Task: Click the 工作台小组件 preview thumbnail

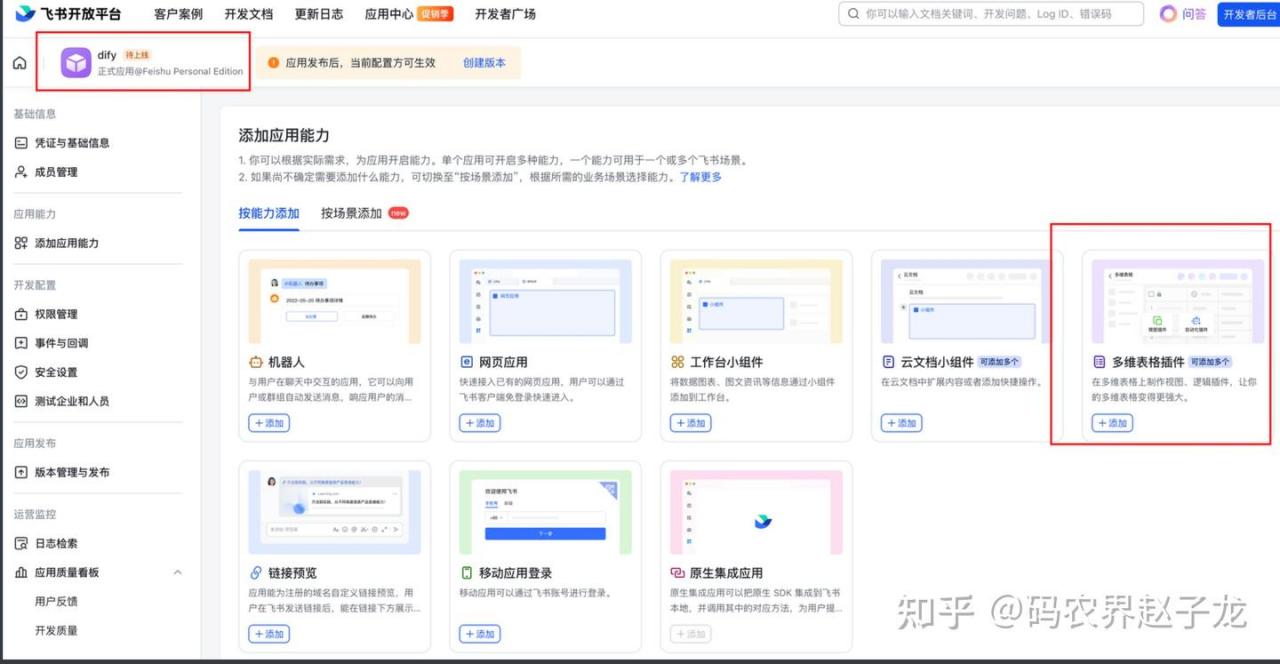Action: pyautogui.click(x=757, y=301)
